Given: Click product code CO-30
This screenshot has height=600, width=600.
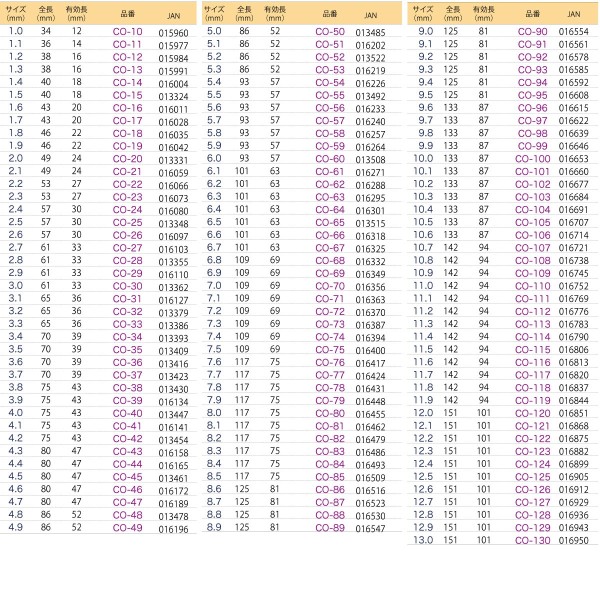Looking at the screenshot, I should click(127, 286).
